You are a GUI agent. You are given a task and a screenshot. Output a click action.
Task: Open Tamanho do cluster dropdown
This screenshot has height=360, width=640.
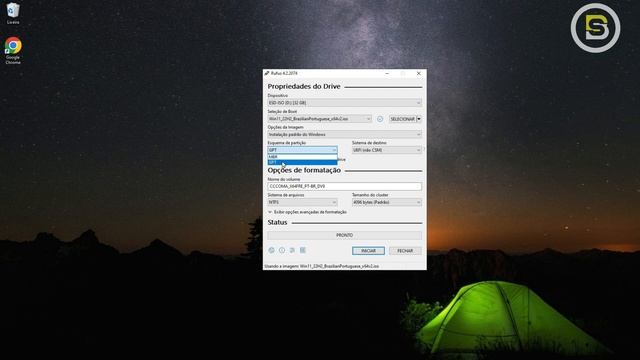point(387,202)
